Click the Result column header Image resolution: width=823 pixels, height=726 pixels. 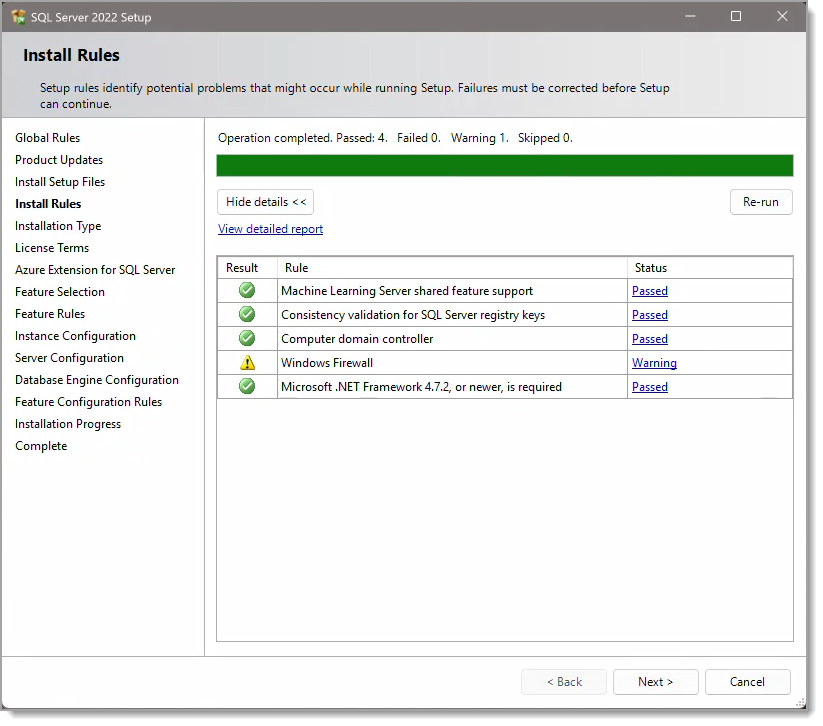(247, 268)
